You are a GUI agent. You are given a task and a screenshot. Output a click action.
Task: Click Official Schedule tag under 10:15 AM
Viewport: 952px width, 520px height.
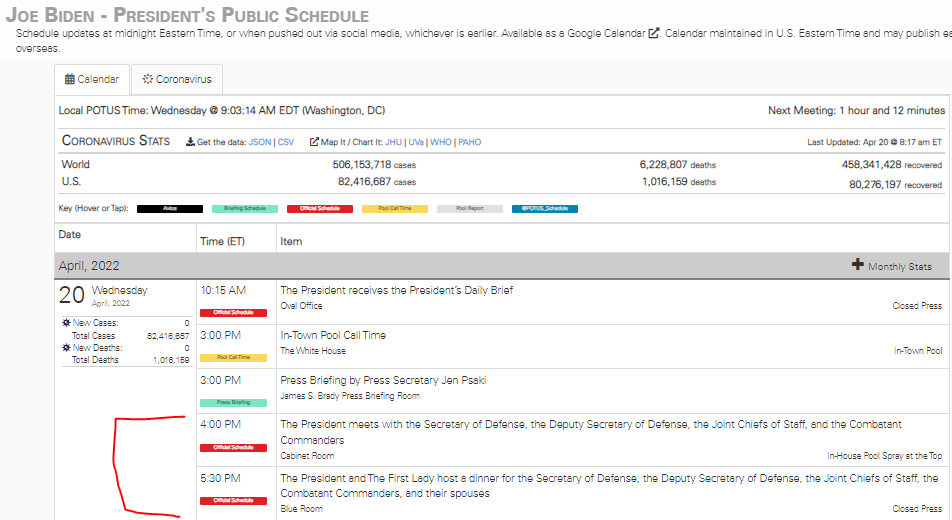234,313
